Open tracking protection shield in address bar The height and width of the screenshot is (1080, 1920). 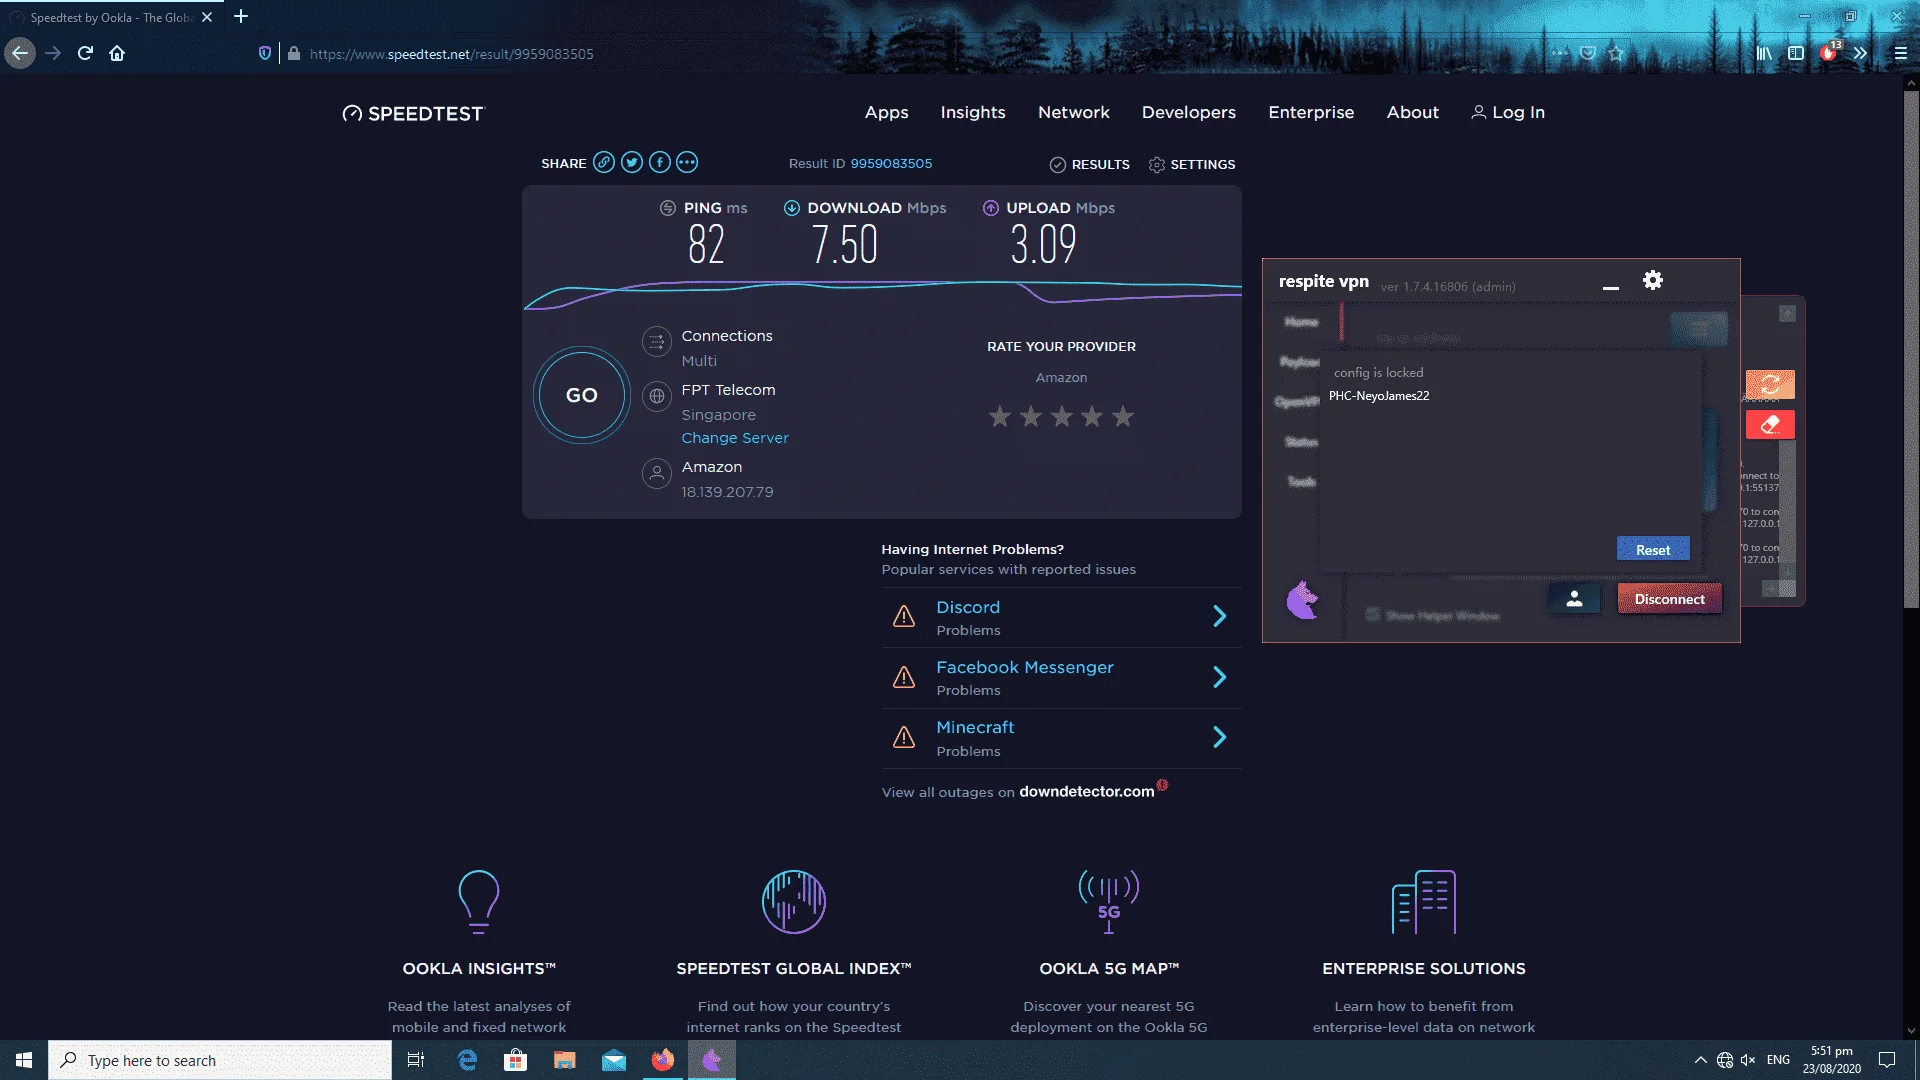[265, 53]
